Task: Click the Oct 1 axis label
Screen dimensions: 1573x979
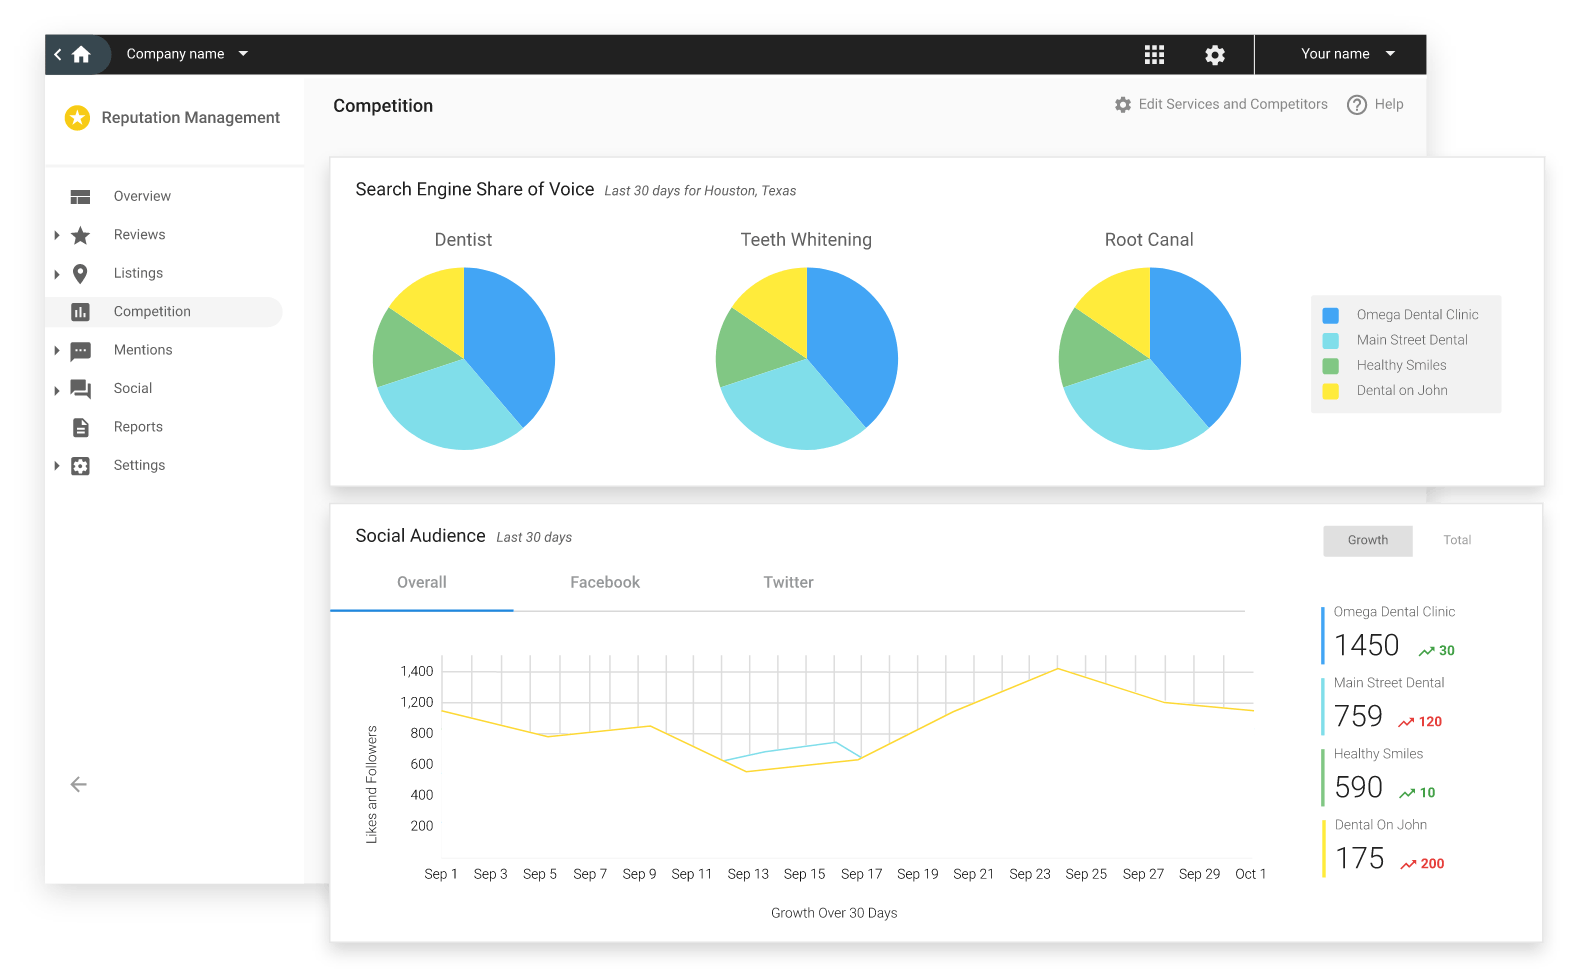Action: [x=1251, y=875]
